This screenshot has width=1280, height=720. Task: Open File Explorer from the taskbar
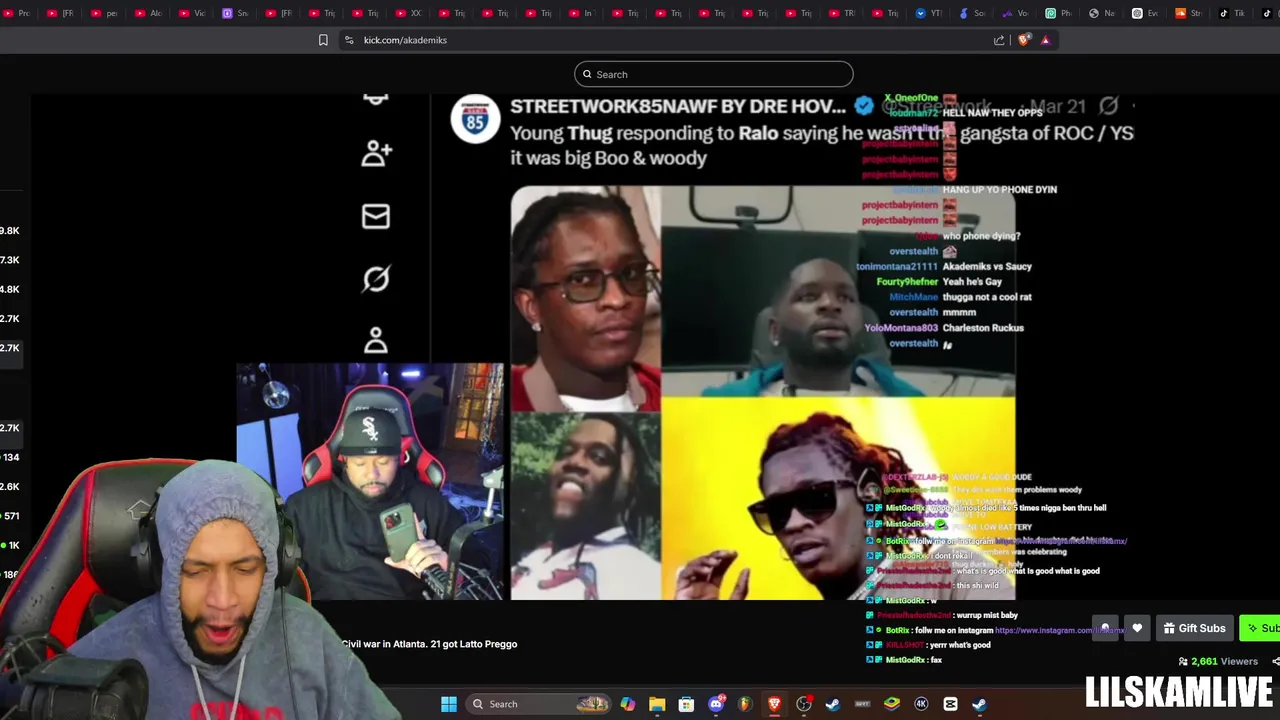tap(657, 704)
